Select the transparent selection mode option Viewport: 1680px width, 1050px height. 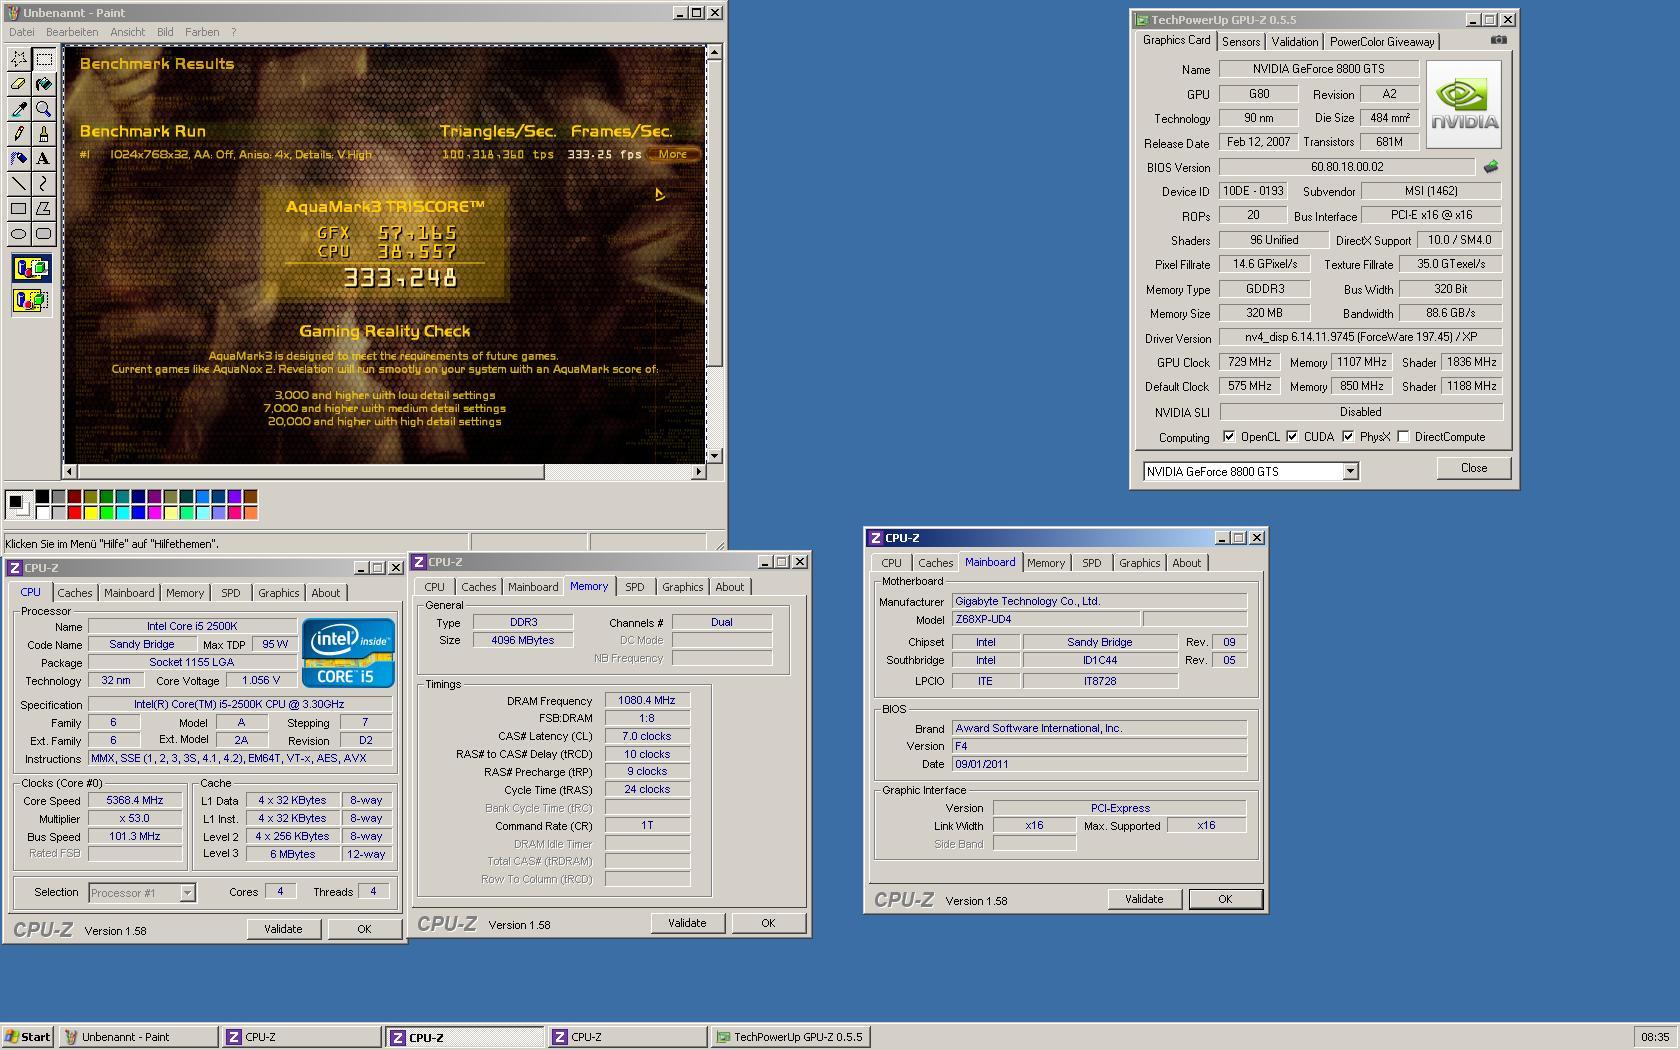31,299
